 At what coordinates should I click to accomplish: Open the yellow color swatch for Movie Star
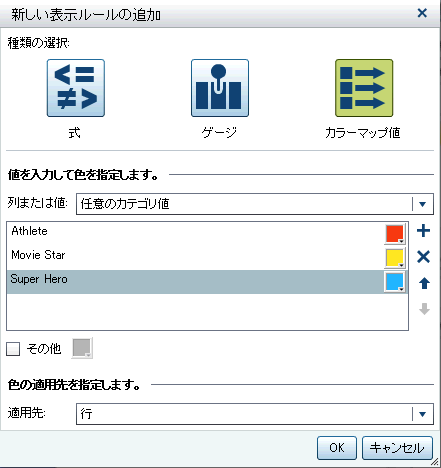pos(395,258)
